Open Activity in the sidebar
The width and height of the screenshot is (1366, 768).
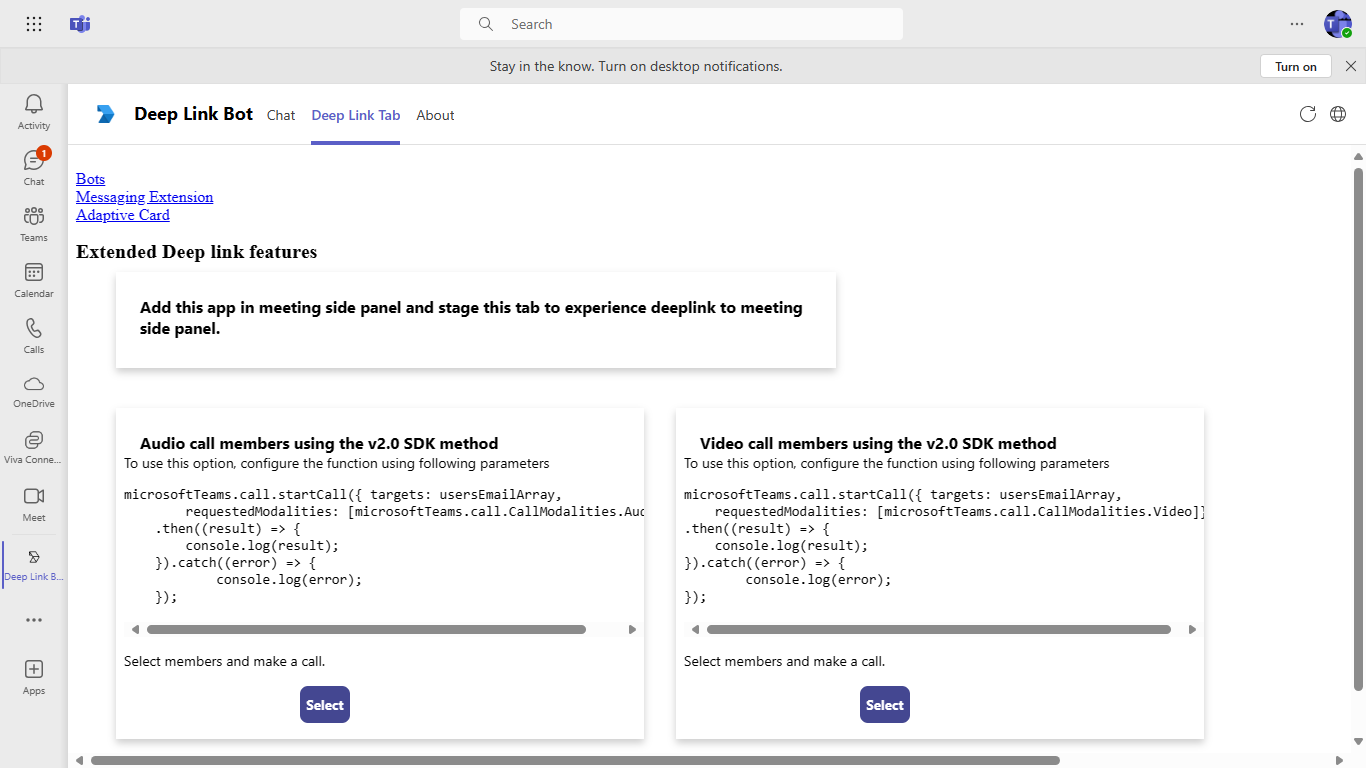34,111
